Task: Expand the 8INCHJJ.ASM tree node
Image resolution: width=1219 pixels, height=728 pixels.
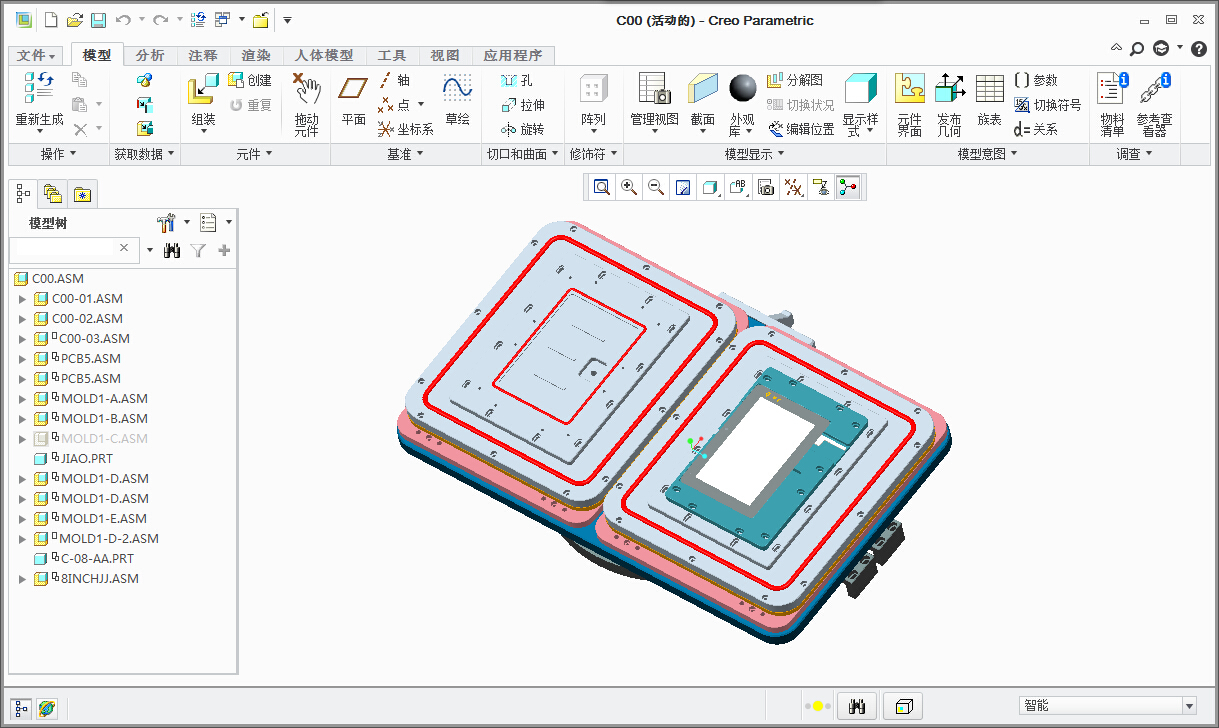Action: click(x=23, y=579)
